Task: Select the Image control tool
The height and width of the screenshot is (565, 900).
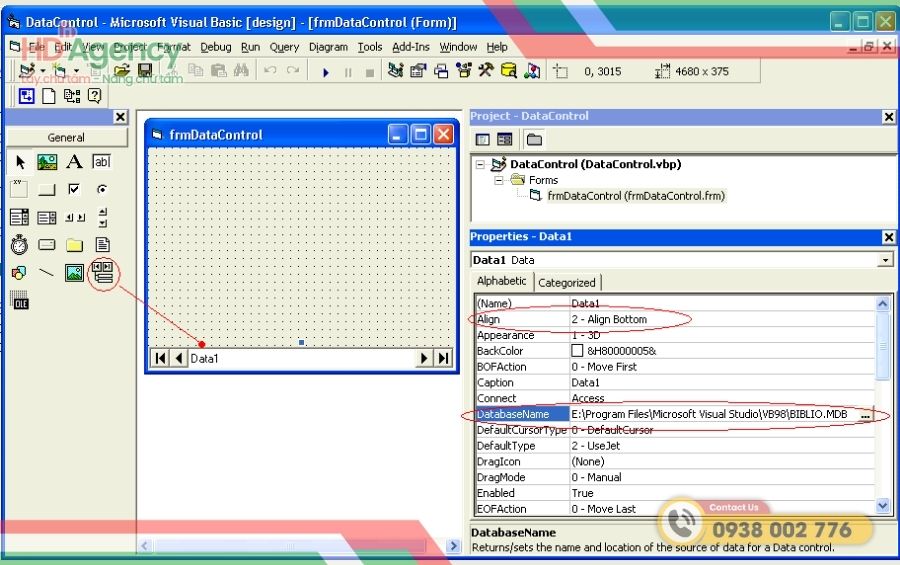Action: coord(75,273)
